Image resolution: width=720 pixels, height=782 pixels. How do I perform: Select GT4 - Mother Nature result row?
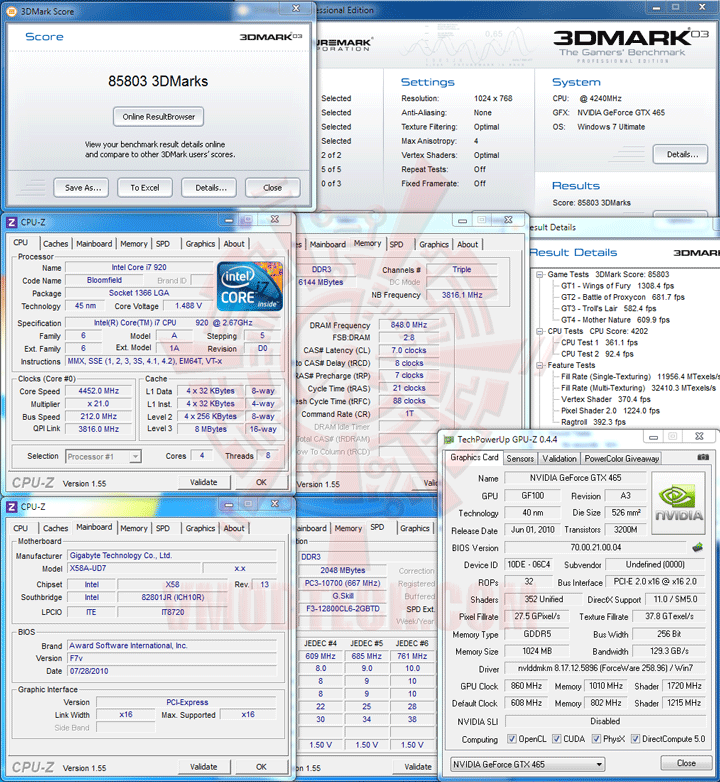click(x=615, y=320)
